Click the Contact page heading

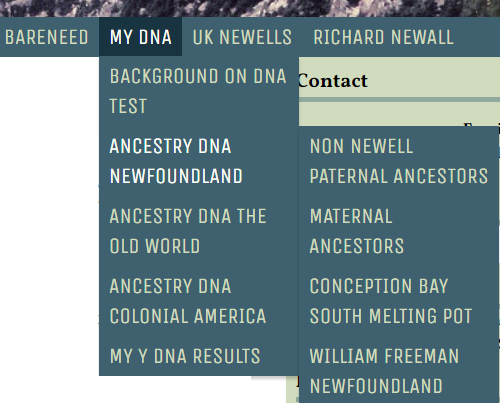pyautogui.click(x=333, y=81)
